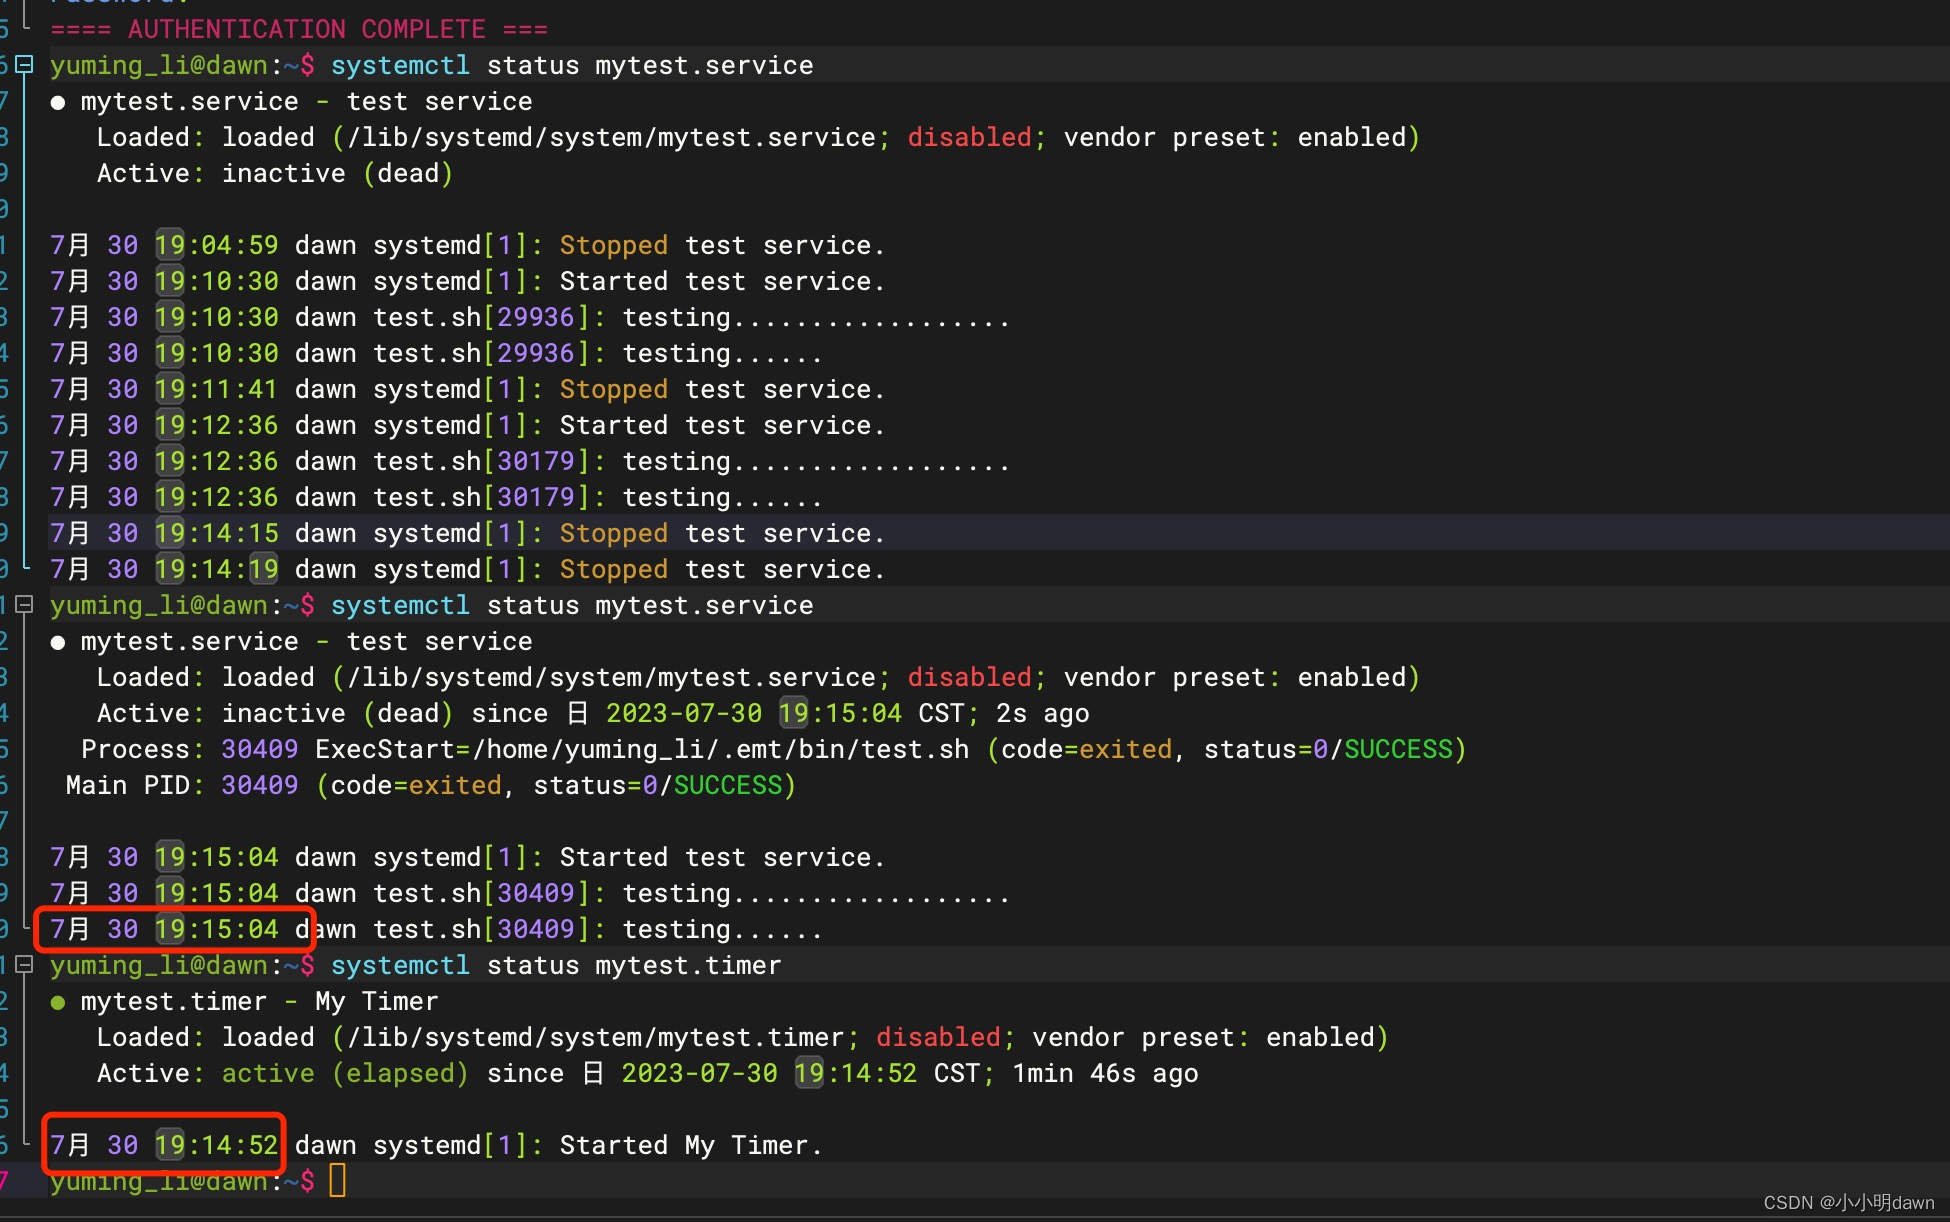Select 'Started test service.' at 19:15:04
1950x1222 pixels.
tap(722, 857)
